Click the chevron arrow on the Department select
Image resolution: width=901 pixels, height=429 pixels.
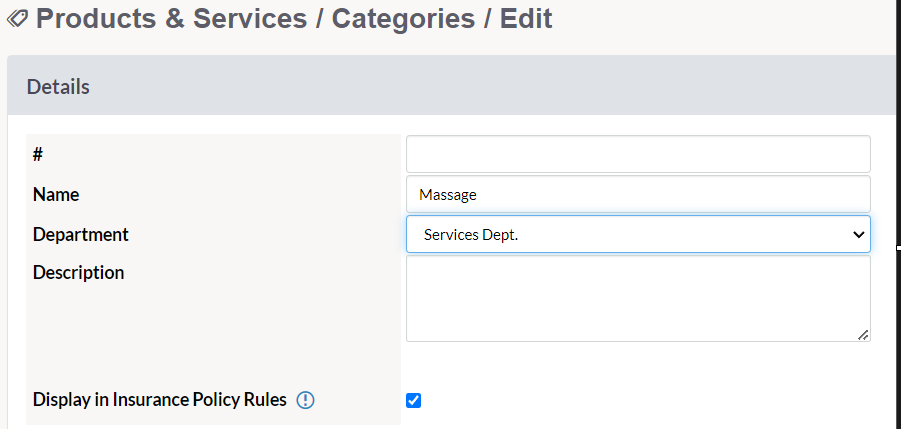coord(858,234)
